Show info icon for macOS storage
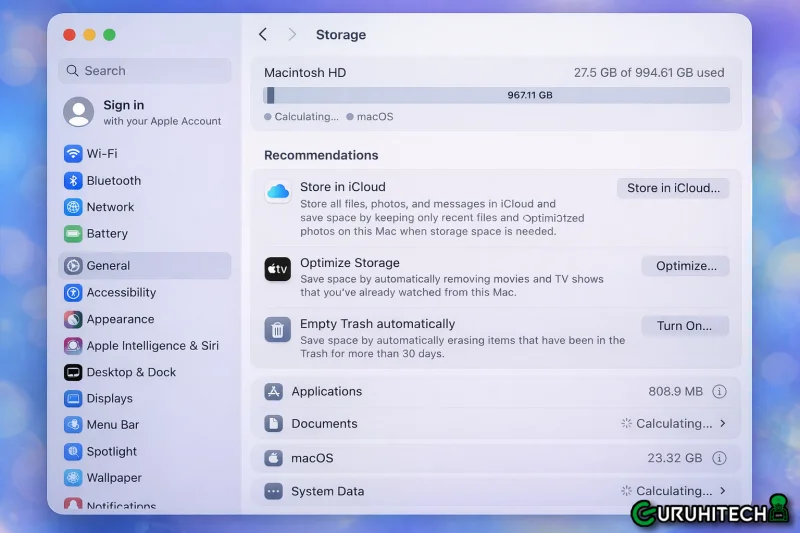 tap(719, 458)
